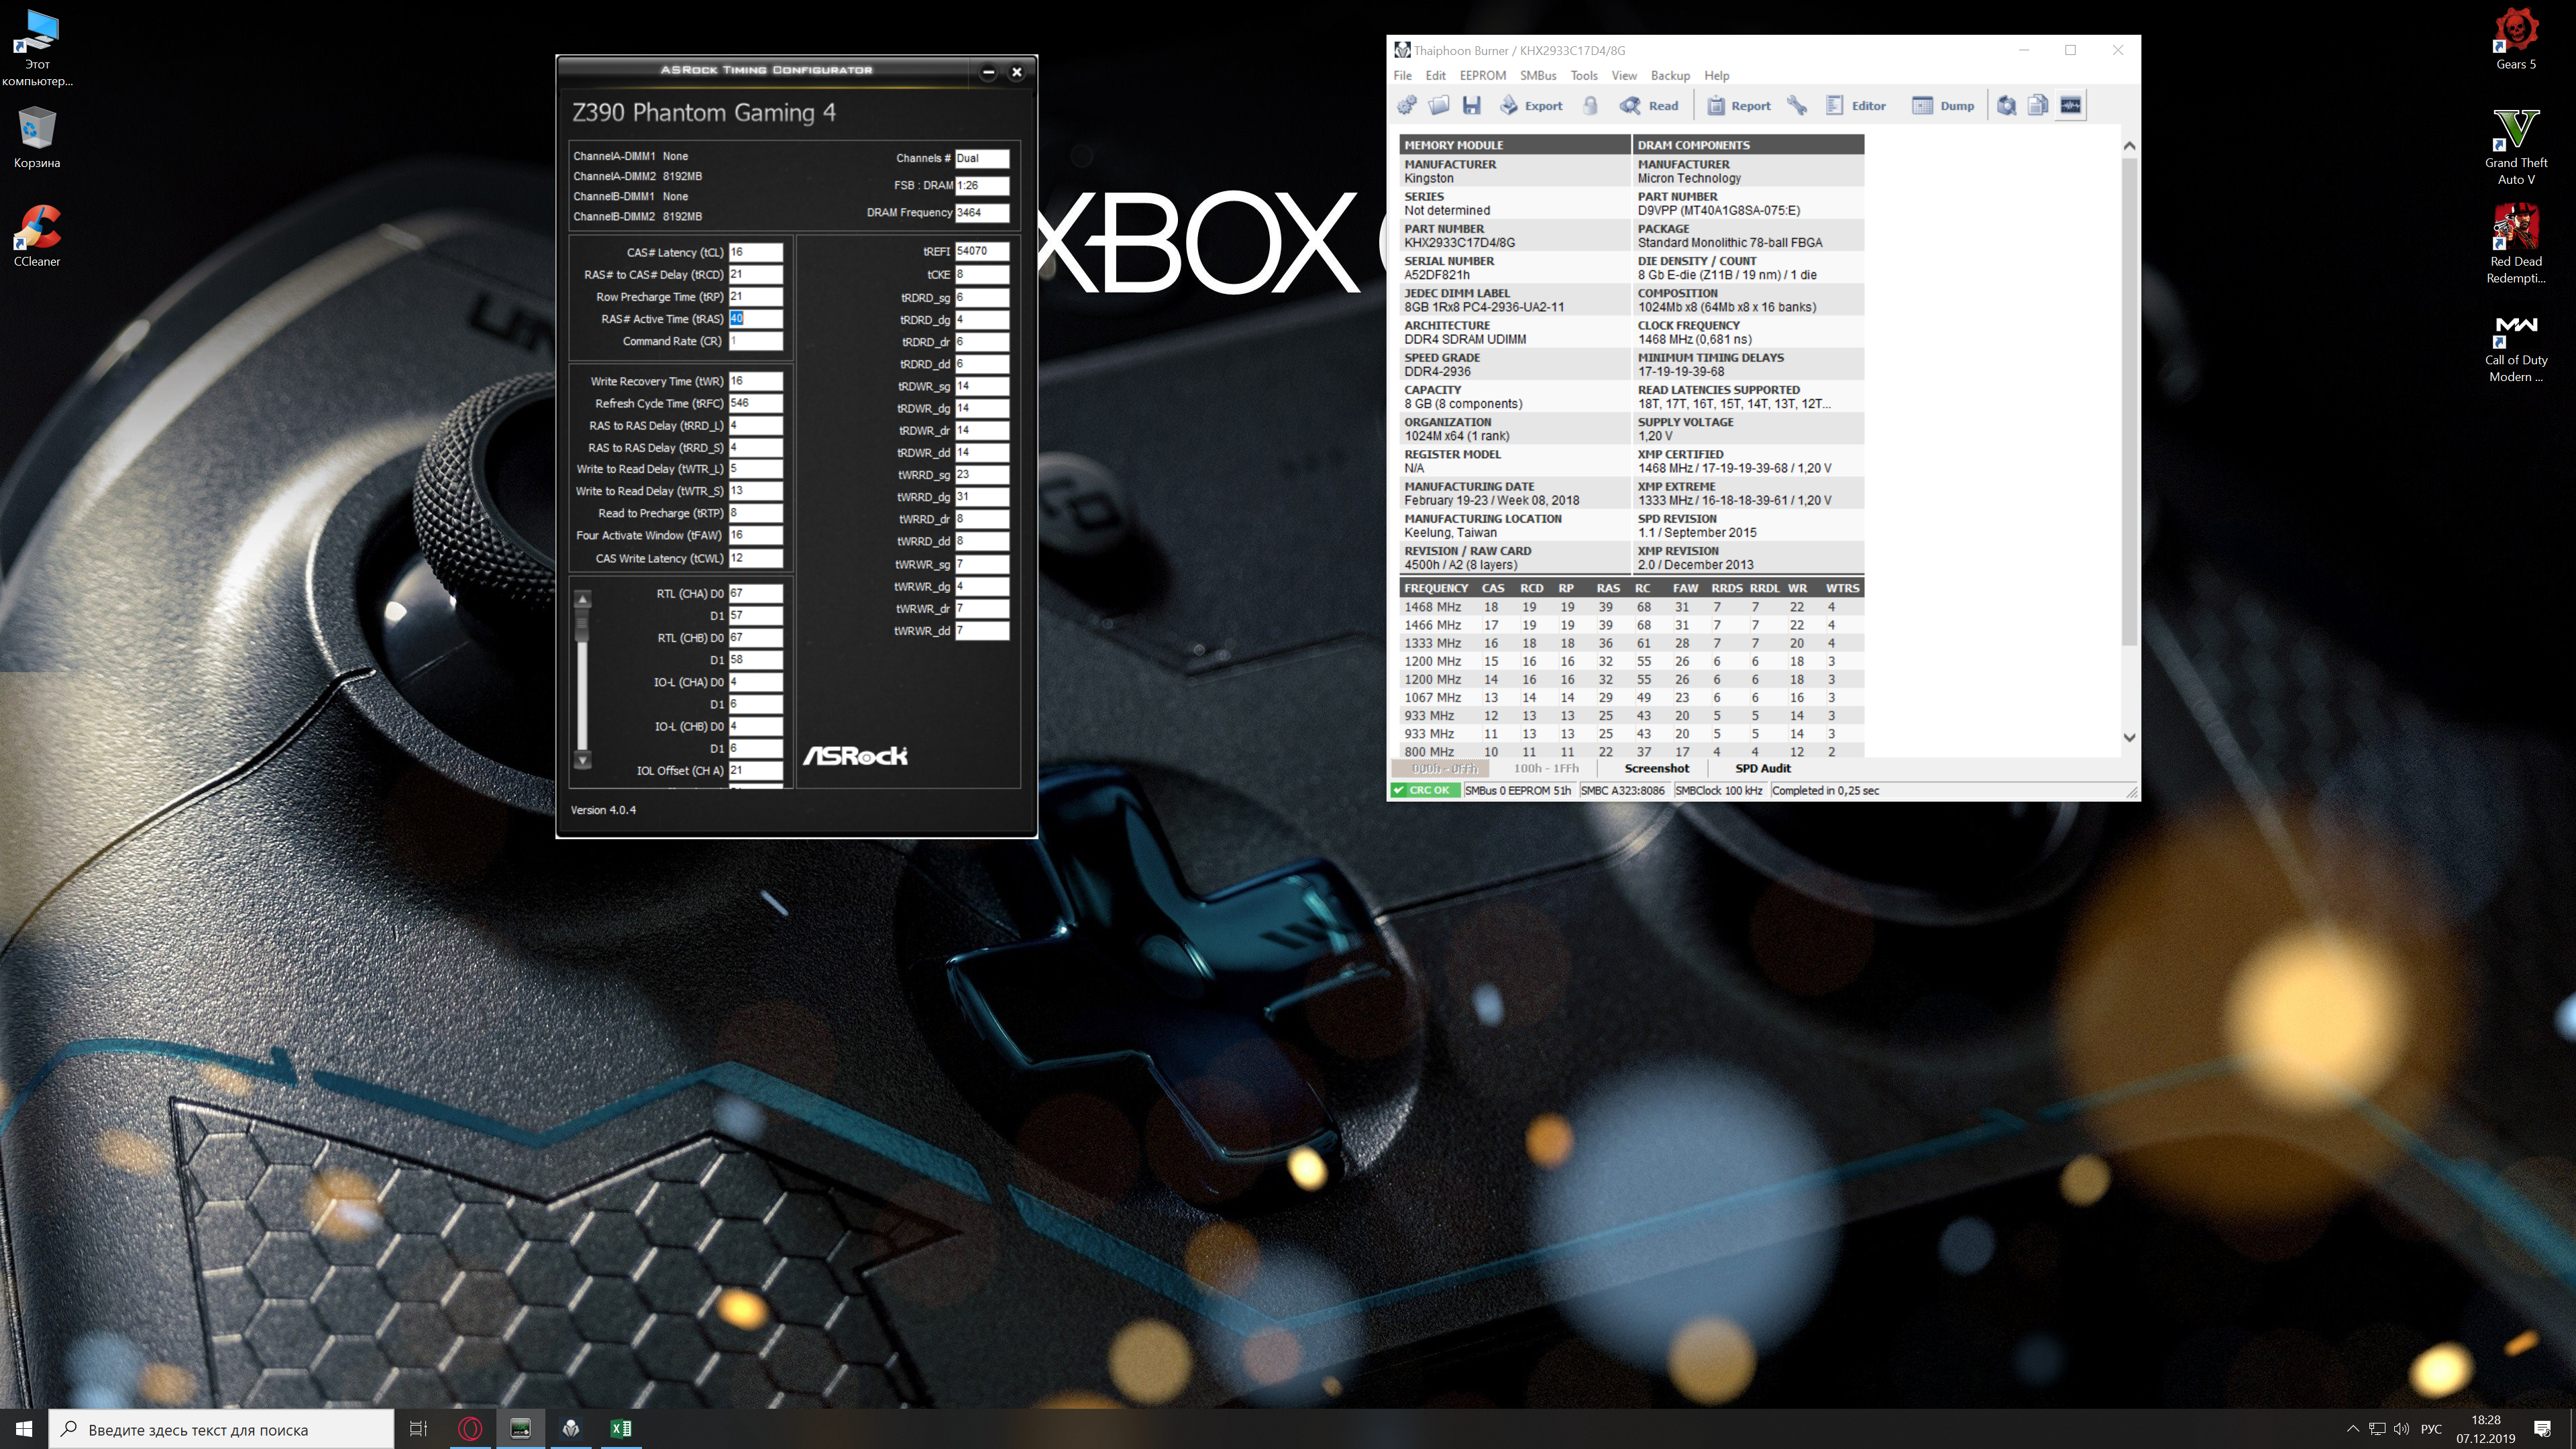Viewport: 2576px width, 1449px height.
Task: Click the wrench tool icon
Action: (1797, 105)
